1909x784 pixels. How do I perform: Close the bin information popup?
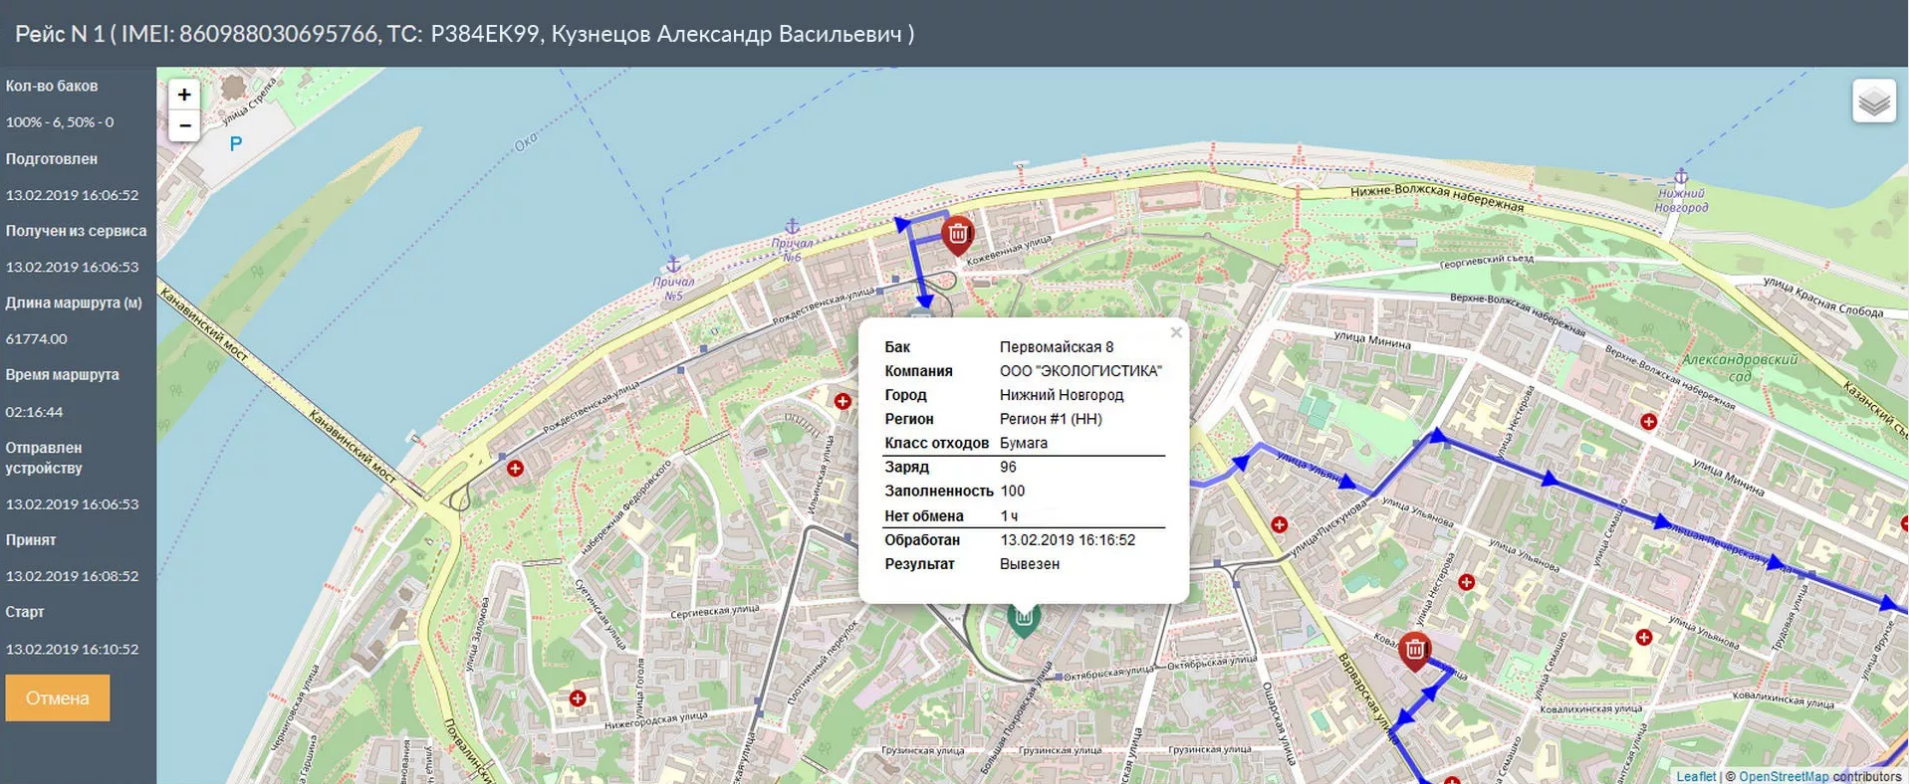(x=1176, y=332)
